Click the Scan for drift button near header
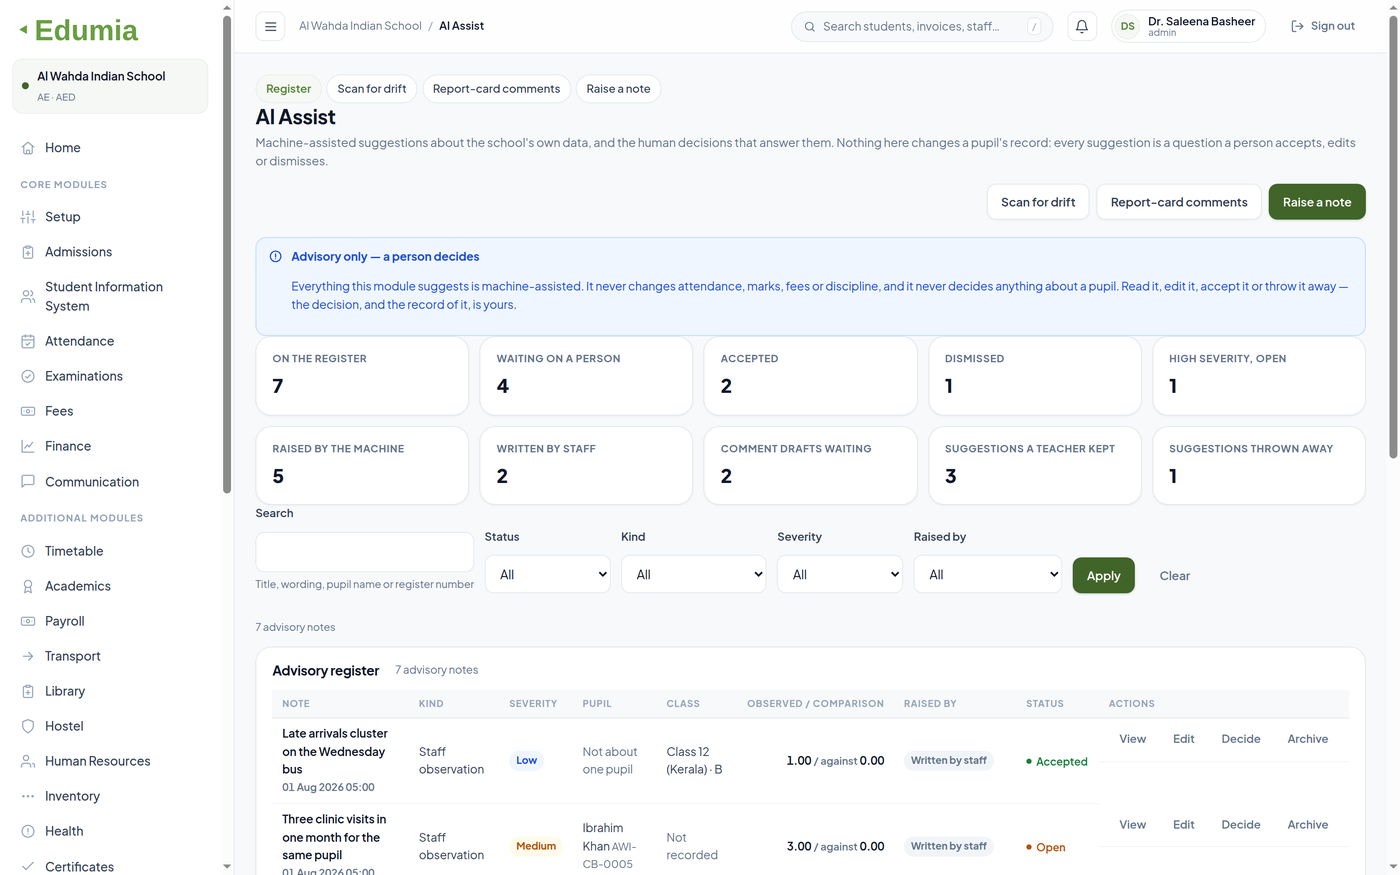 pos(1038,202)
